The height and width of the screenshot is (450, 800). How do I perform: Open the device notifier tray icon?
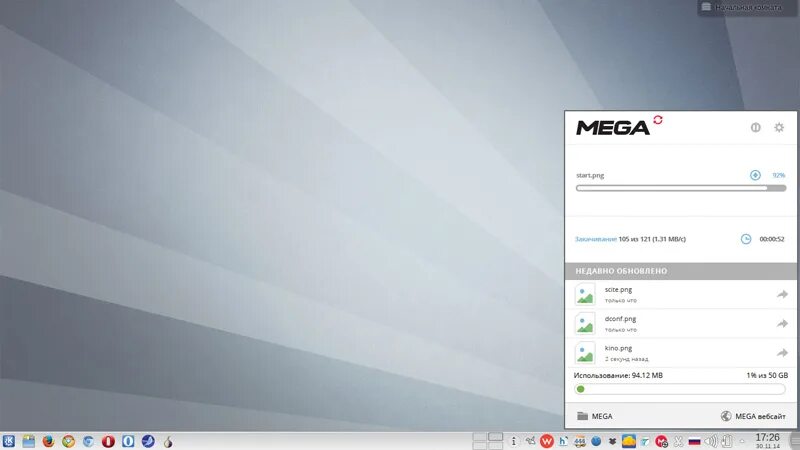point(727,441)
